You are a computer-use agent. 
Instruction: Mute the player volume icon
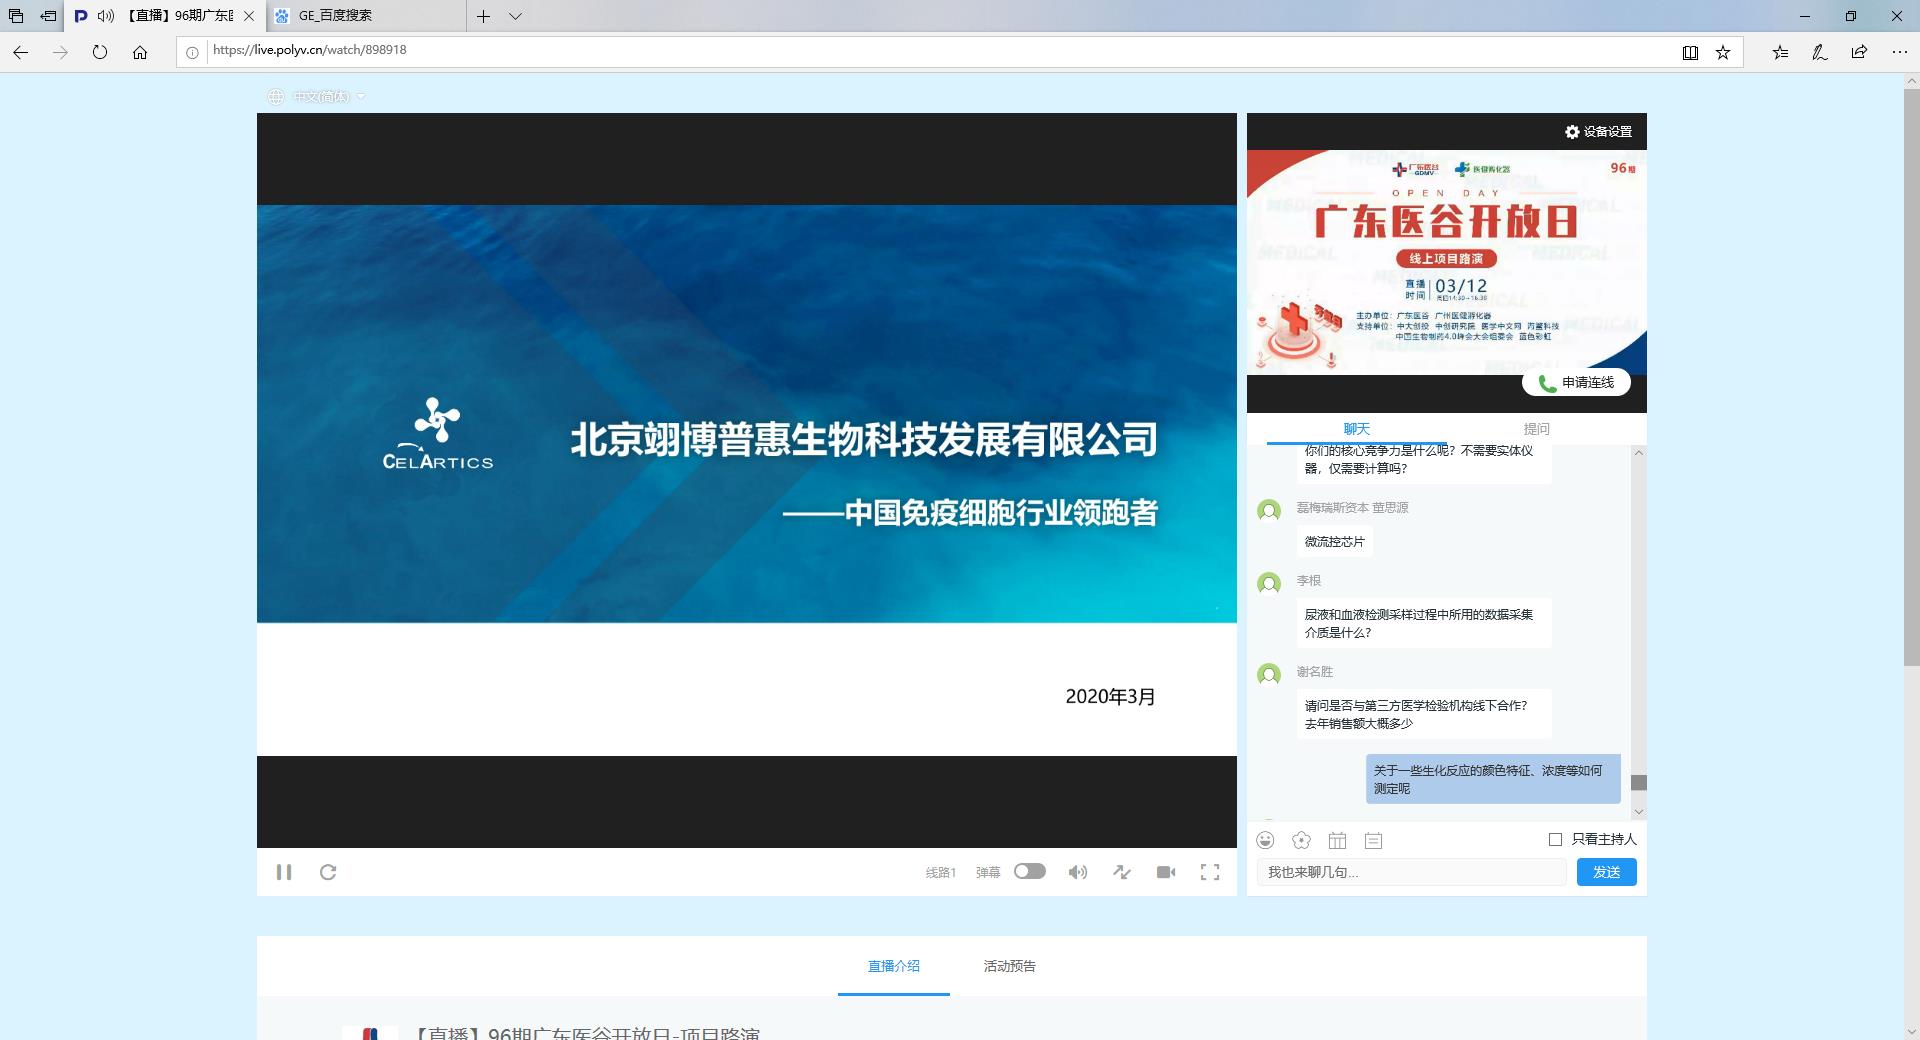[x=1077, y=872]
